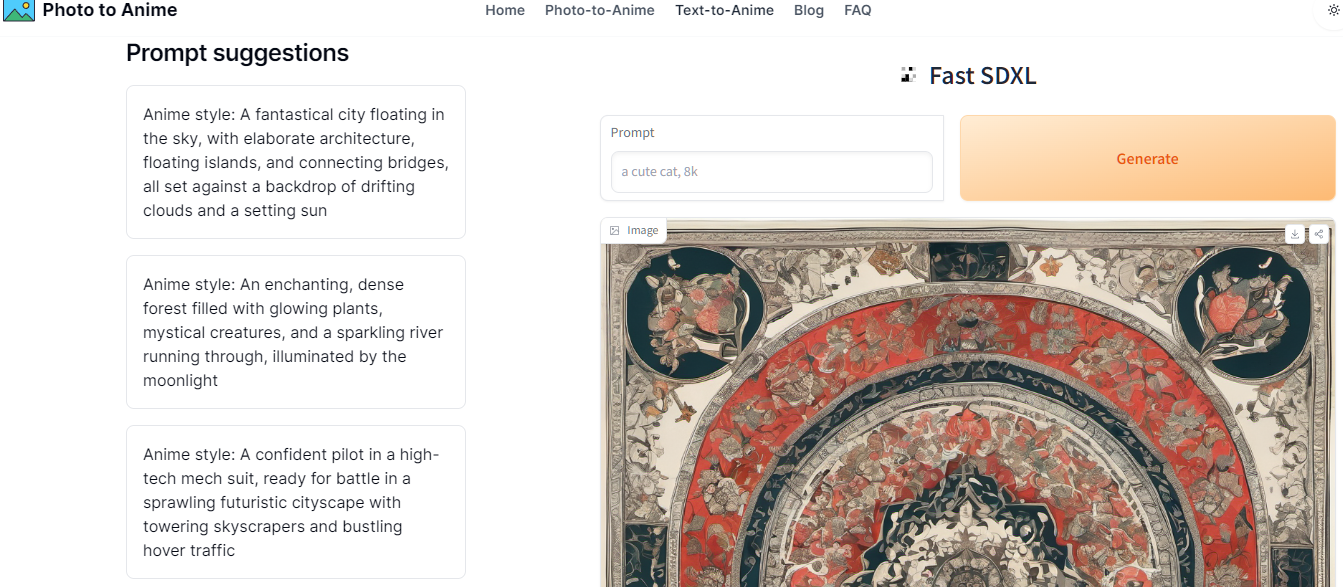
Task: Go to the Photo-to-Anime page
Action: coord(600,10)
